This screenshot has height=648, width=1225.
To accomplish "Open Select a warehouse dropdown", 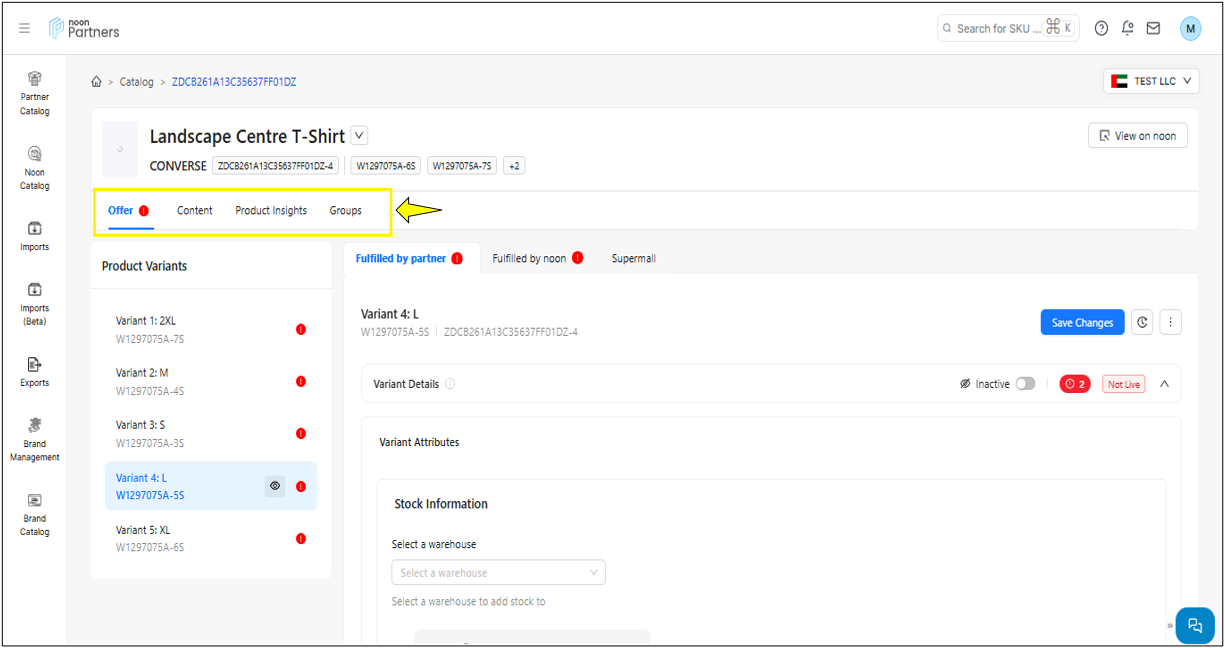I will [x=498, y=573].
